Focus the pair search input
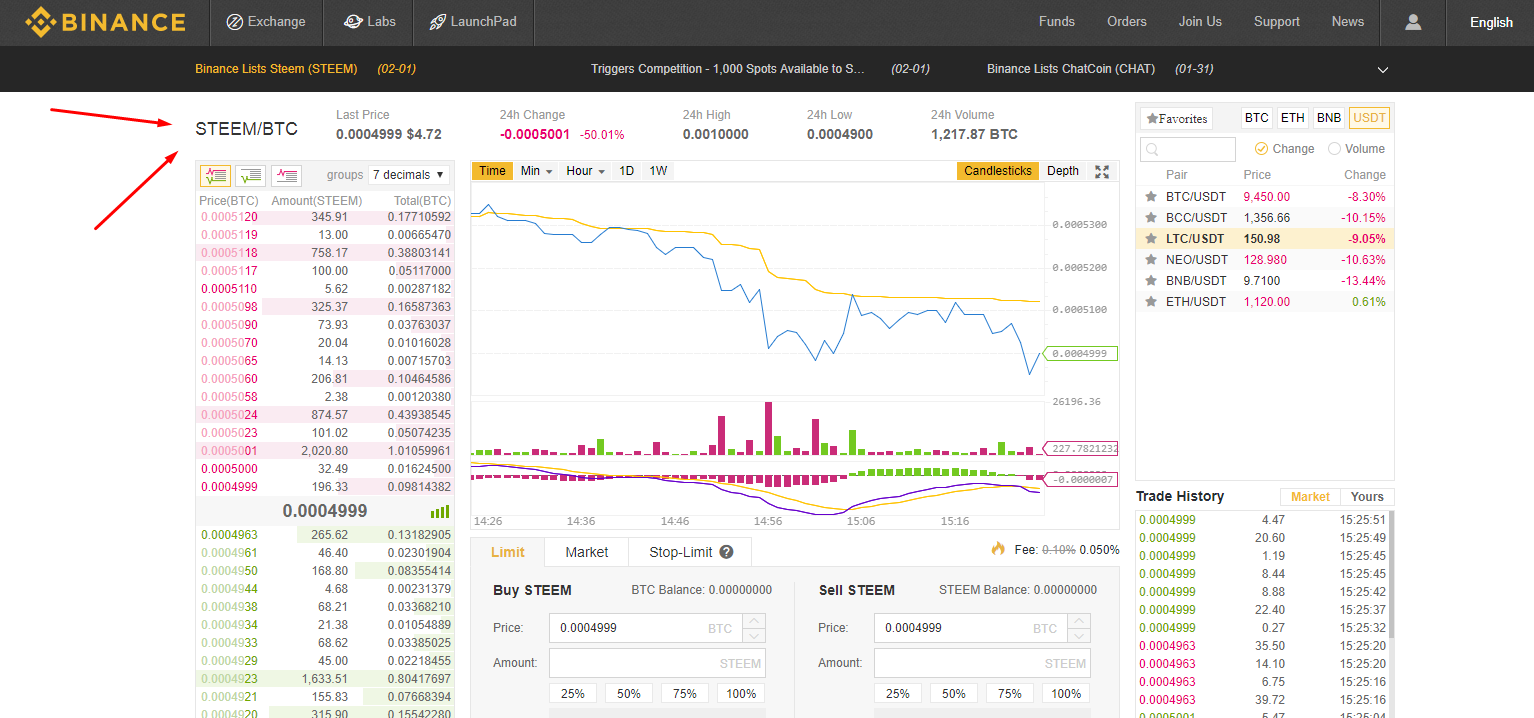The height and width of the screenshot is (718, 1534). 1188,149
